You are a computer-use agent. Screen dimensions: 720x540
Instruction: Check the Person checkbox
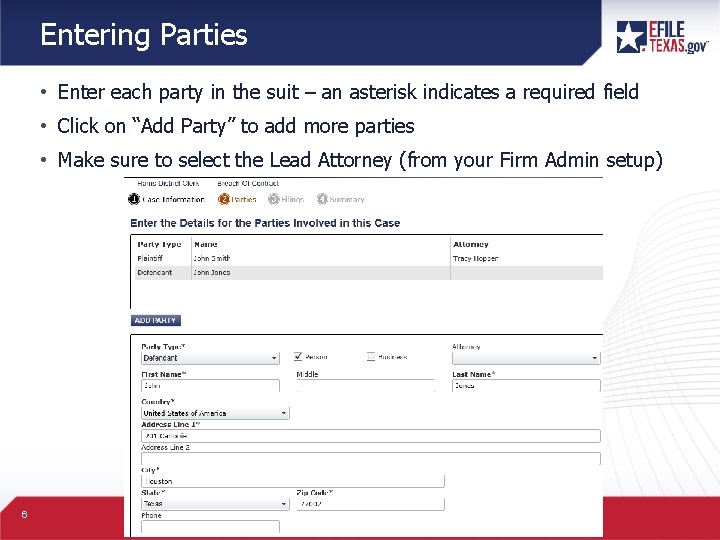pos(299,356)
